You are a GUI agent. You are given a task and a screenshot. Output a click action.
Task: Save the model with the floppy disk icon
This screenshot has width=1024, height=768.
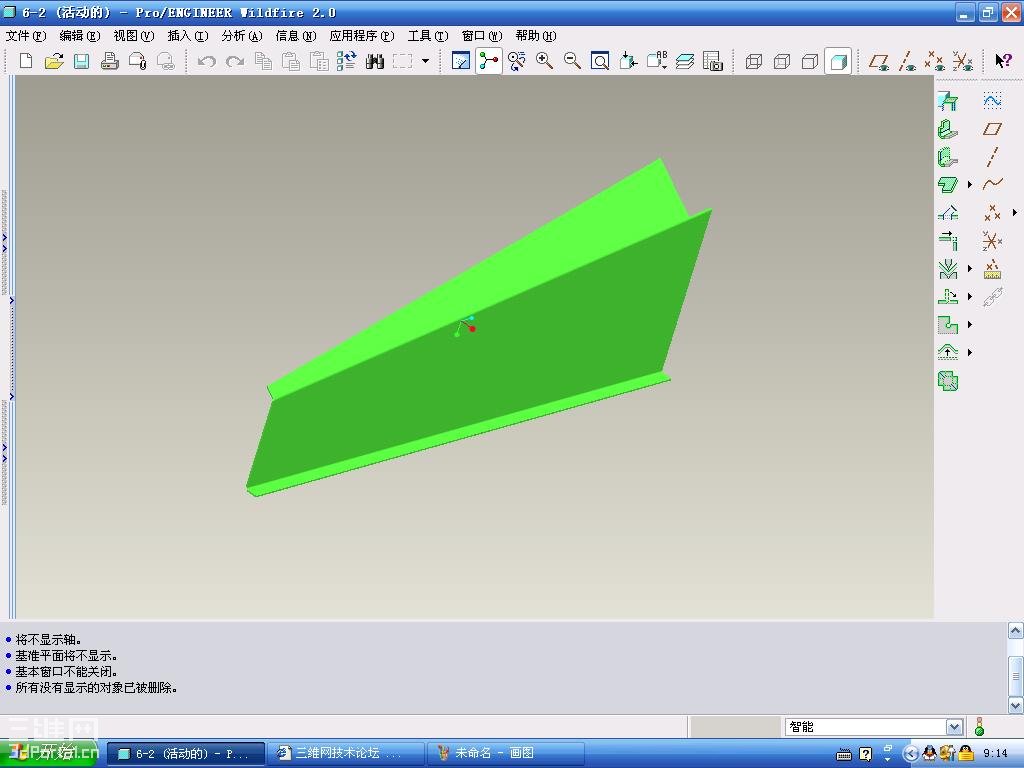click(82, 61)
